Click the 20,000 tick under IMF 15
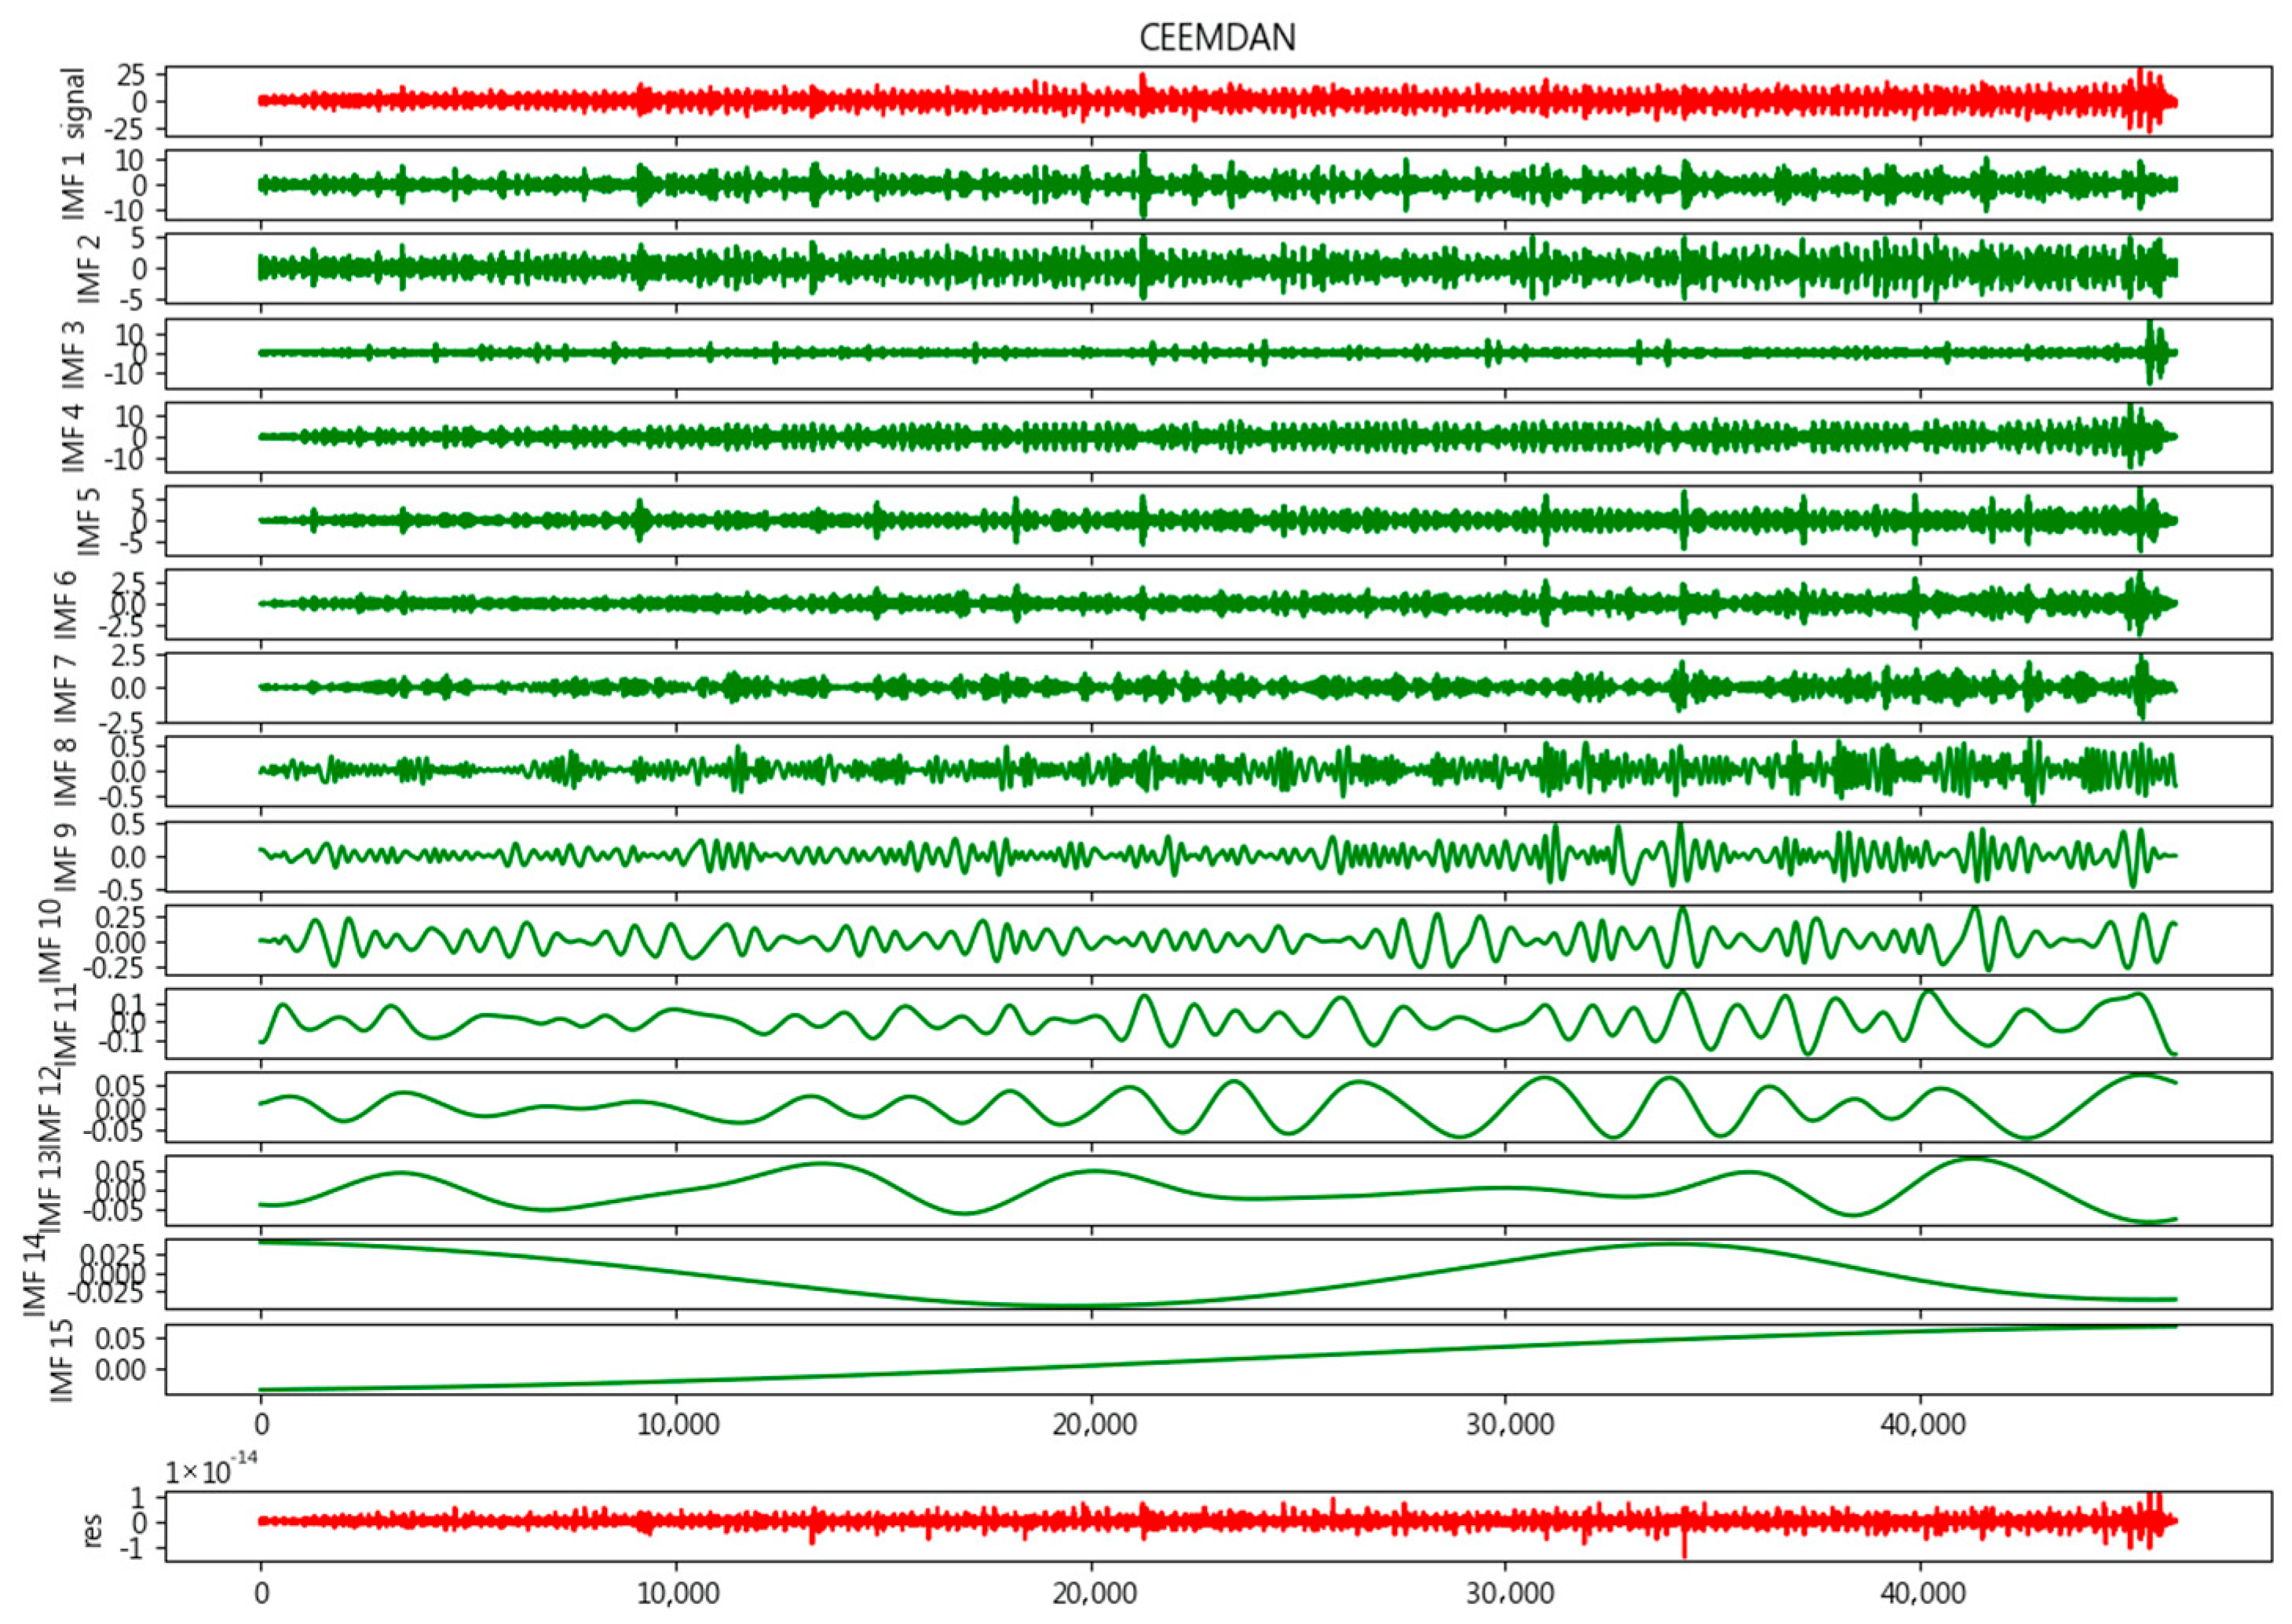Screen dimensions: 2292x1624 tap(1094, 1424)
